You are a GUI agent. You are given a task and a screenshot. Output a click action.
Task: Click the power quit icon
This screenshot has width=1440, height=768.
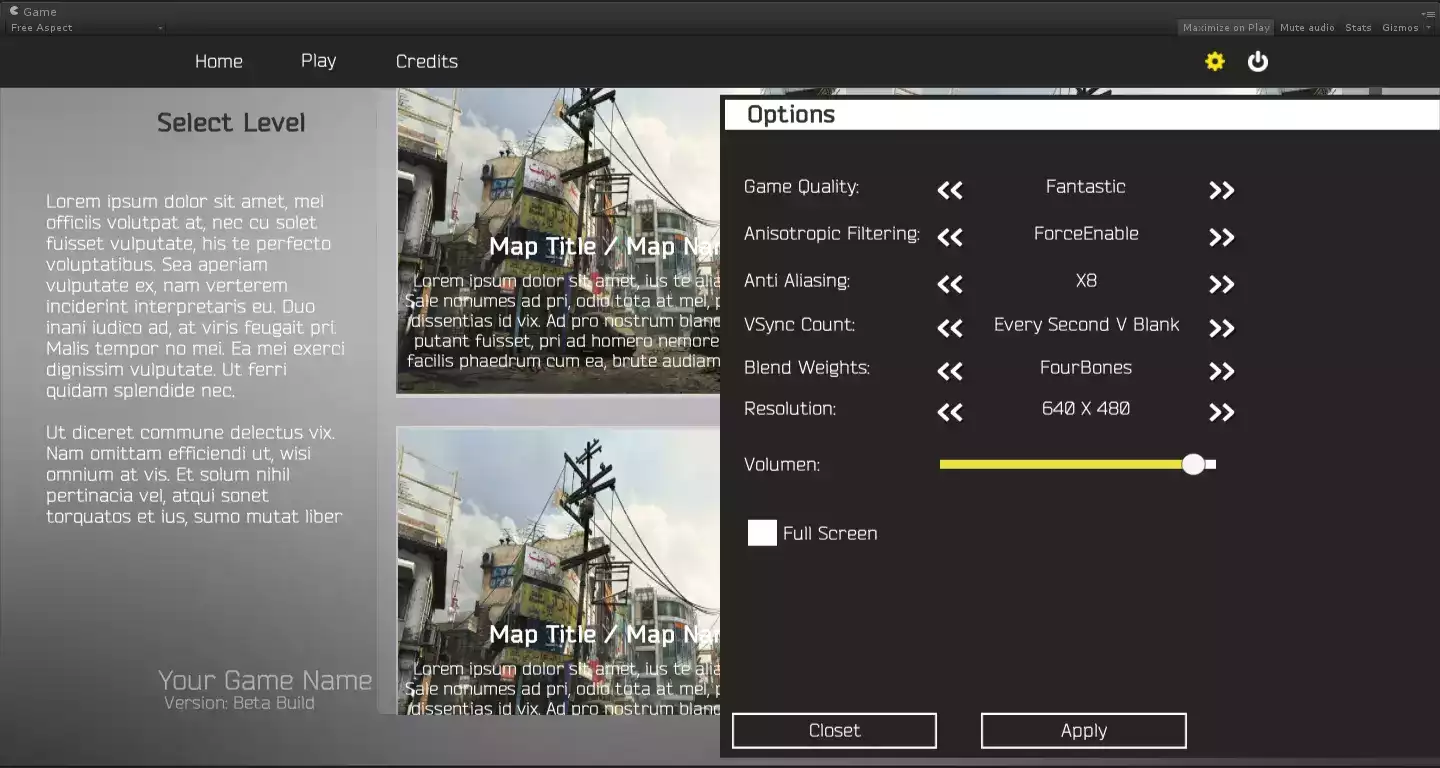1258,62
